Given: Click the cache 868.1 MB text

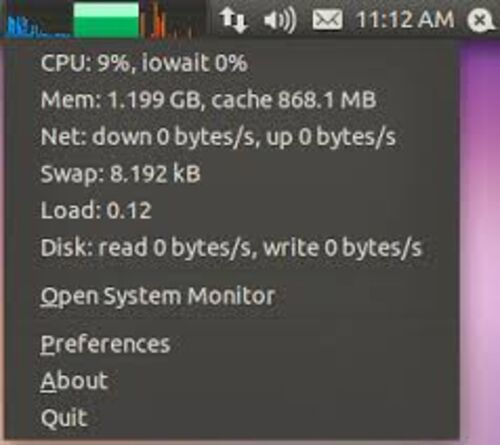Looking at the screenshot, I should click(x=294, y=99).
